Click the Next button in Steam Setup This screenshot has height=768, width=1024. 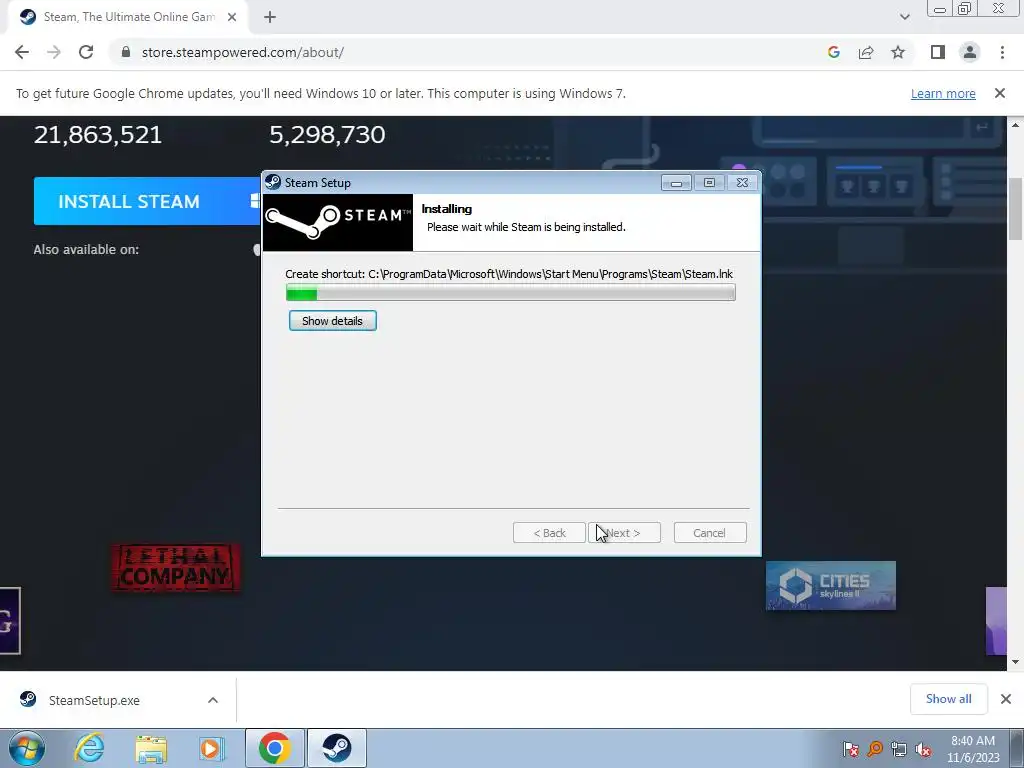tap(624, 533)
